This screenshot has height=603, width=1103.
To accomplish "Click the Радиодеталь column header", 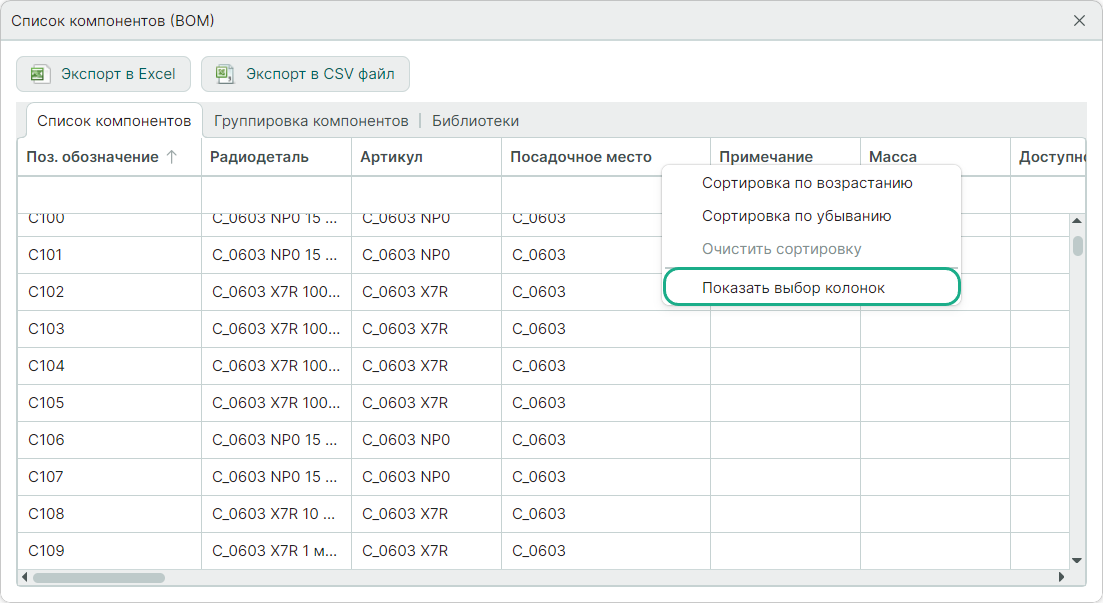I will click(x=260, y=157).
